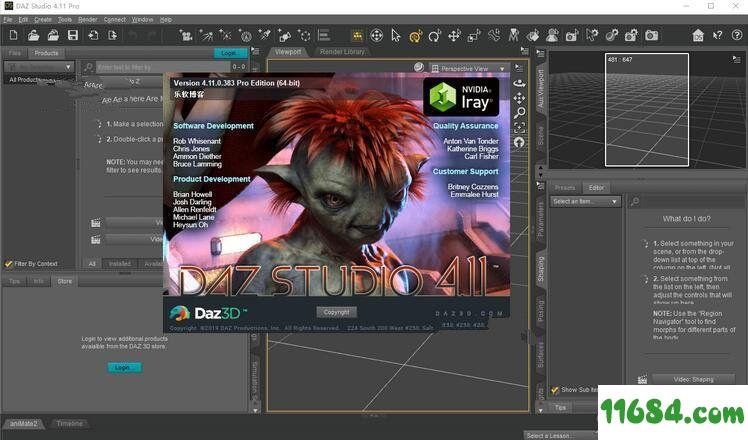The width and height of the screenshot is (748, 440).
Task: Click the Tips tab at bottom right
Action: tap(560, 407)
